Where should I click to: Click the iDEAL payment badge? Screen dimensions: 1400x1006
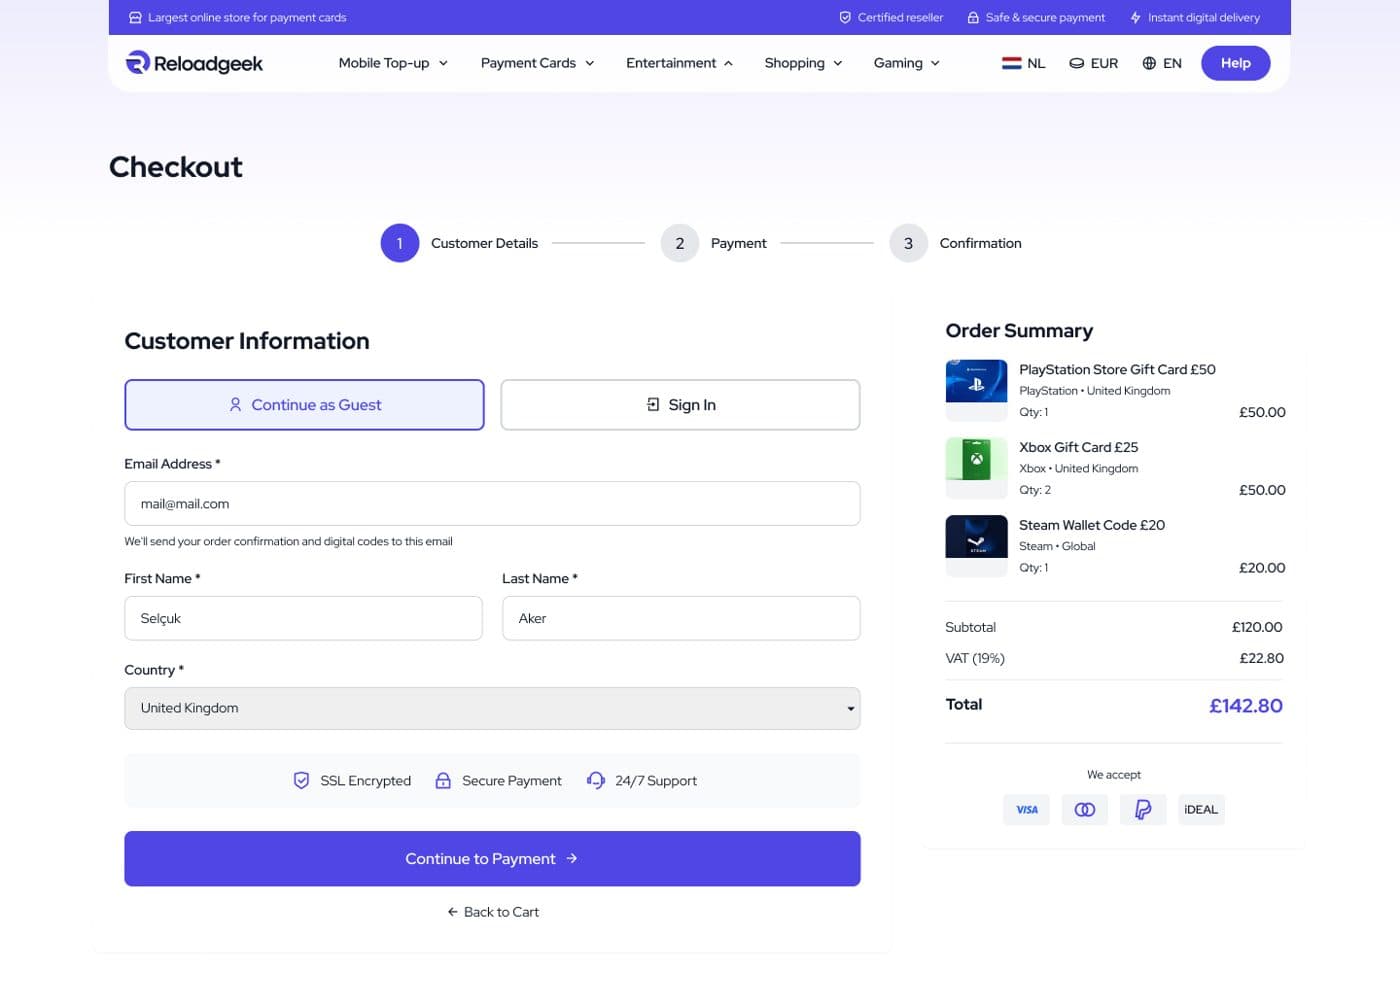click(x=1201, y=810)
